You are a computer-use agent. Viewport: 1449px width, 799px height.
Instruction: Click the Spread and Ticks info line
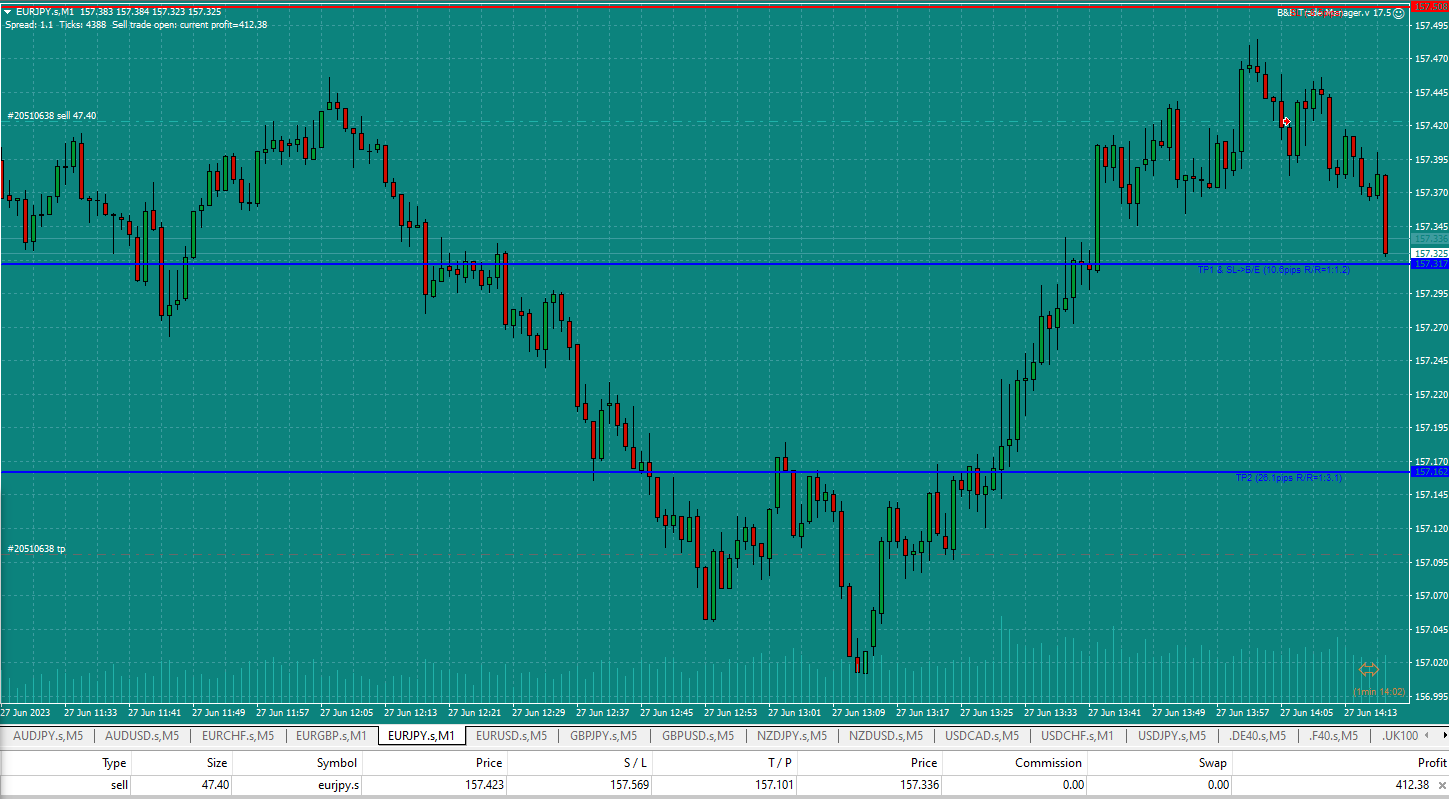tap(136, 24)
